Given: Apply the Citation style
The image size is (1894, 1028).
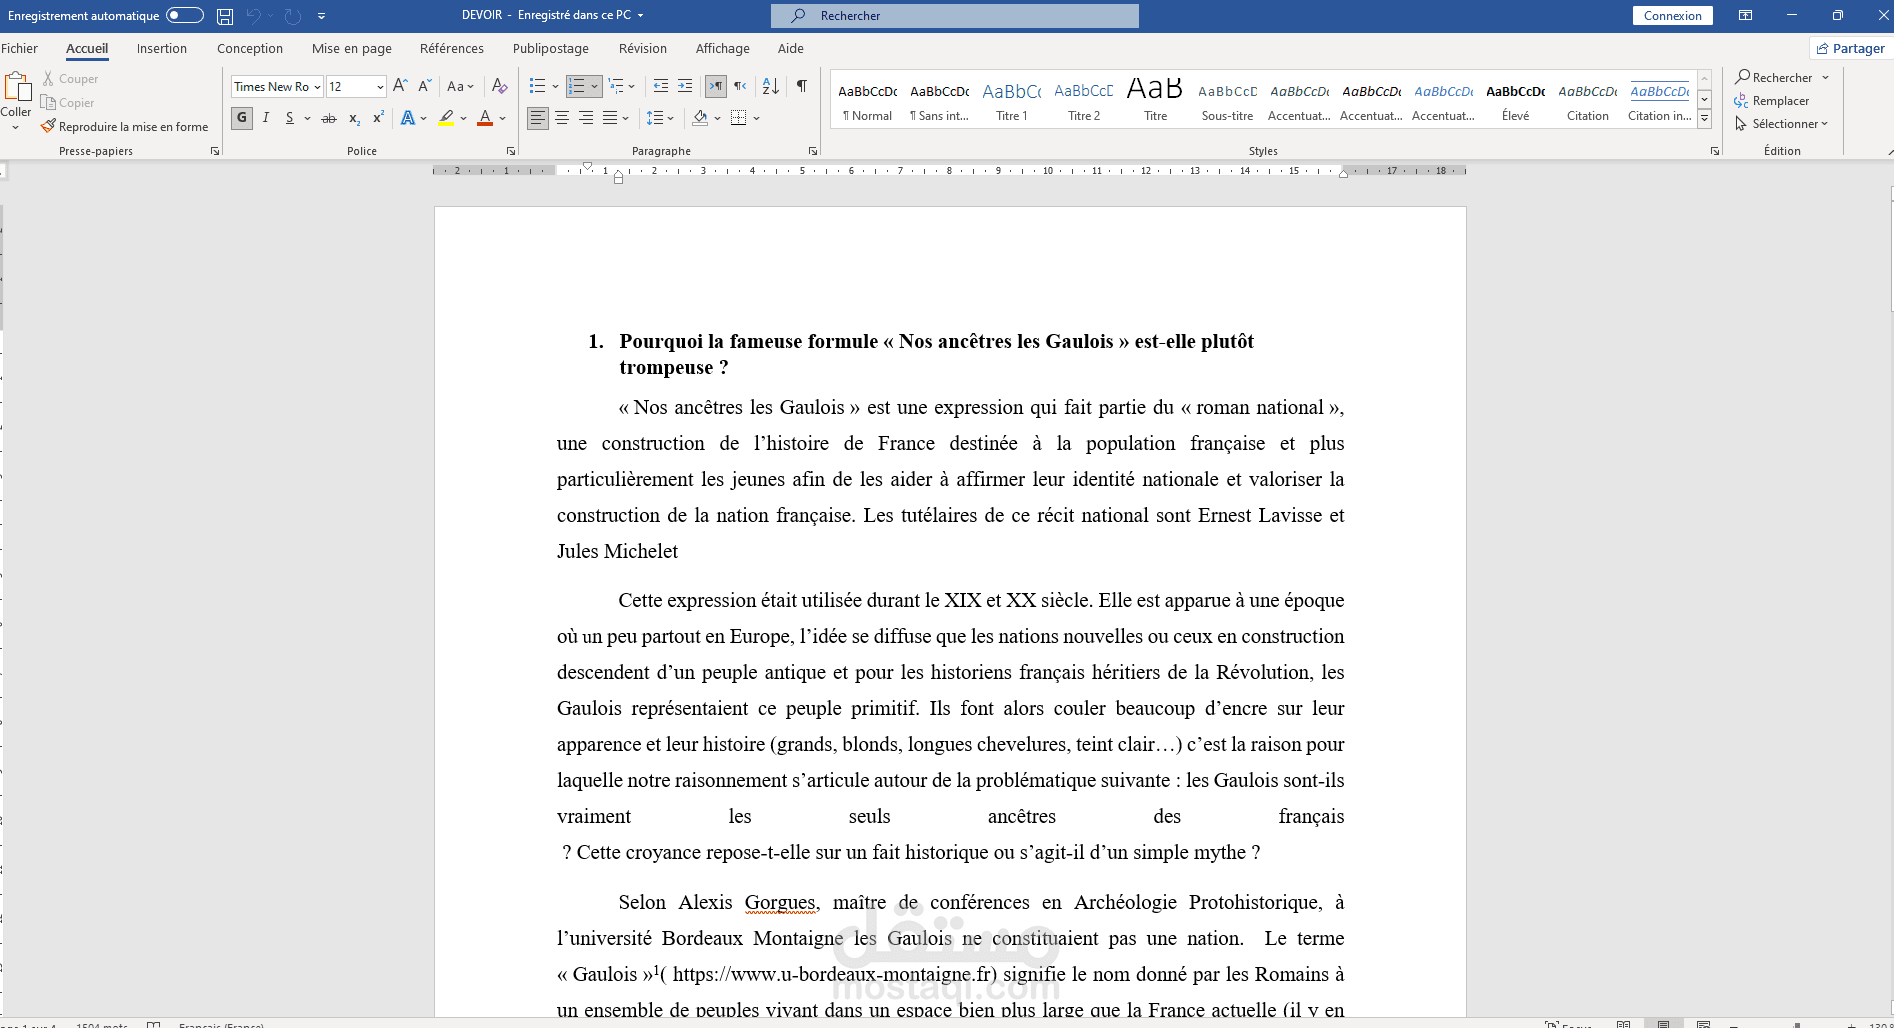Looking at the screenshot, I should tap(1588, 101).
